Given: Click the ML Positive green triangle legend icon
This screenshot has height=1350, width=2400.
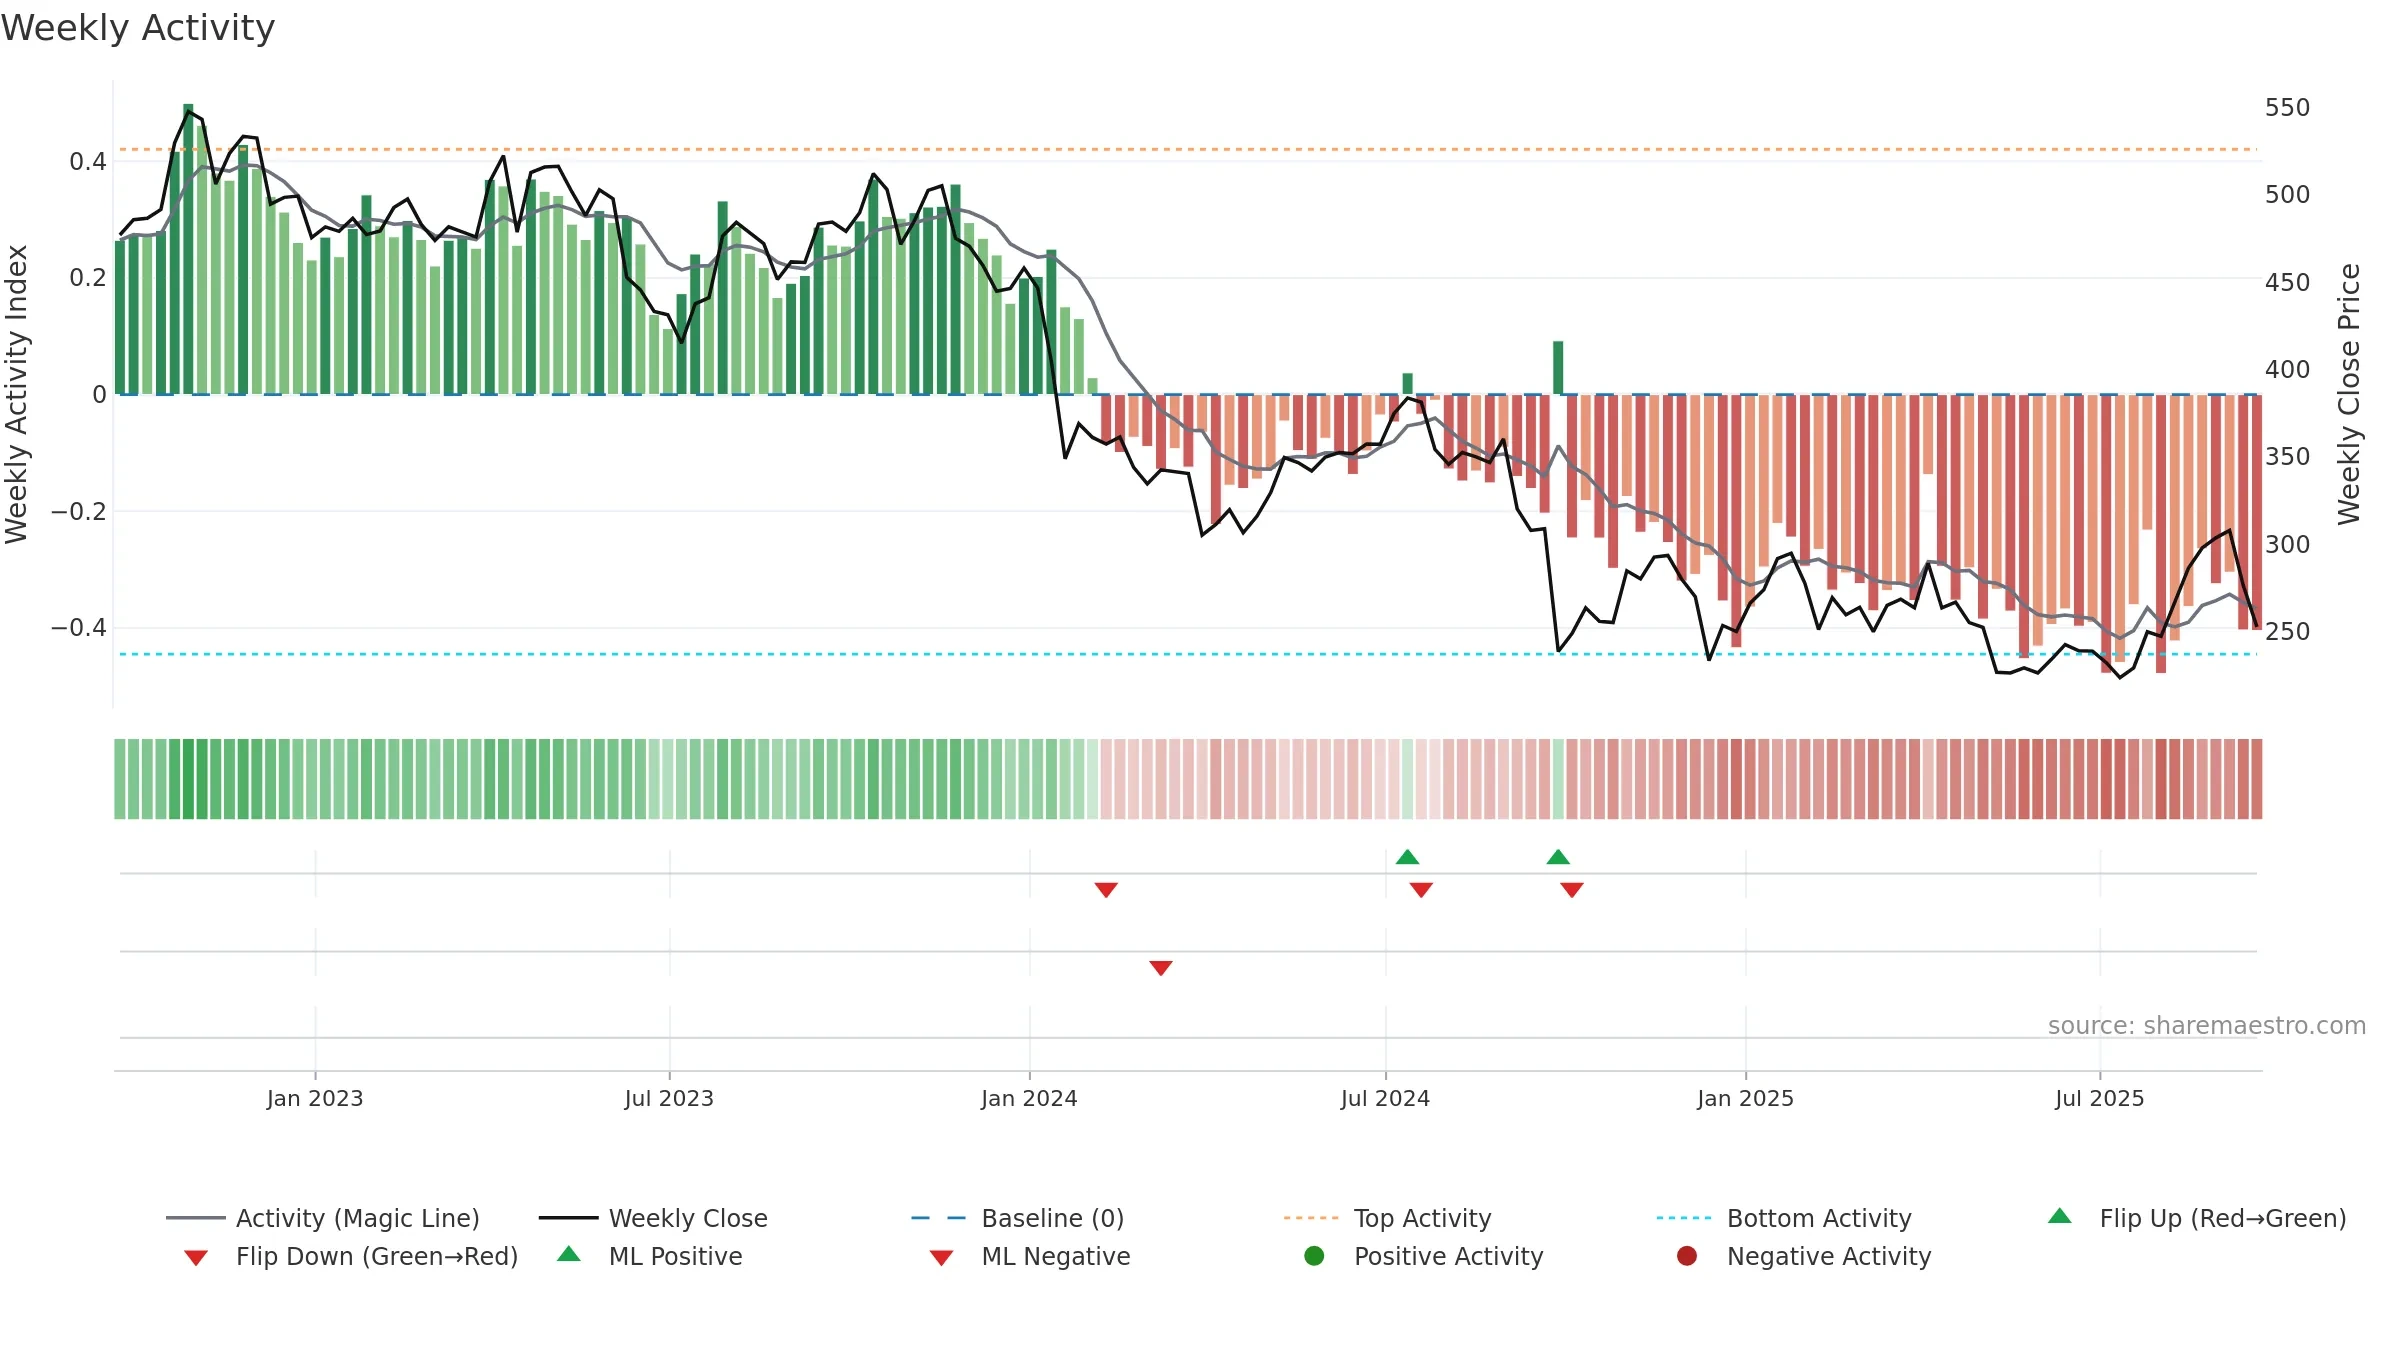Looking at the screenshot, I should (x=569, y=1254).
